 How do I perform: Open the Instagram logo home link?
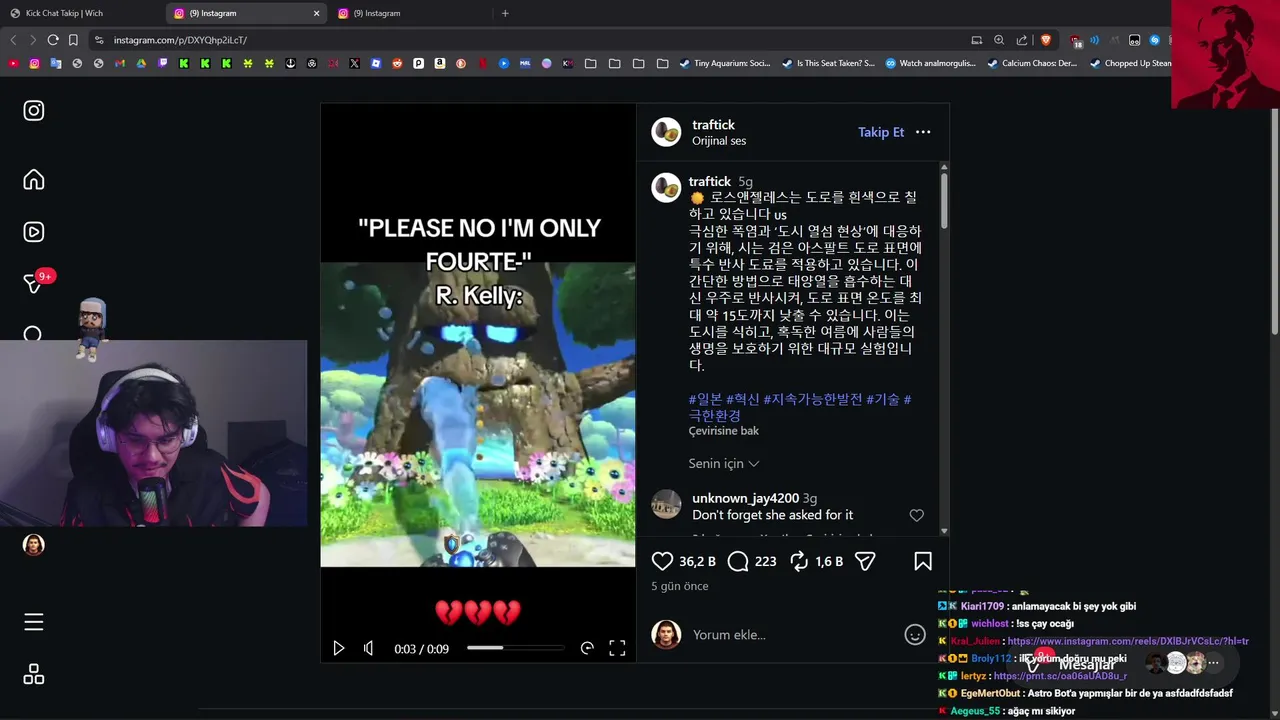click(x=34, y=111)
